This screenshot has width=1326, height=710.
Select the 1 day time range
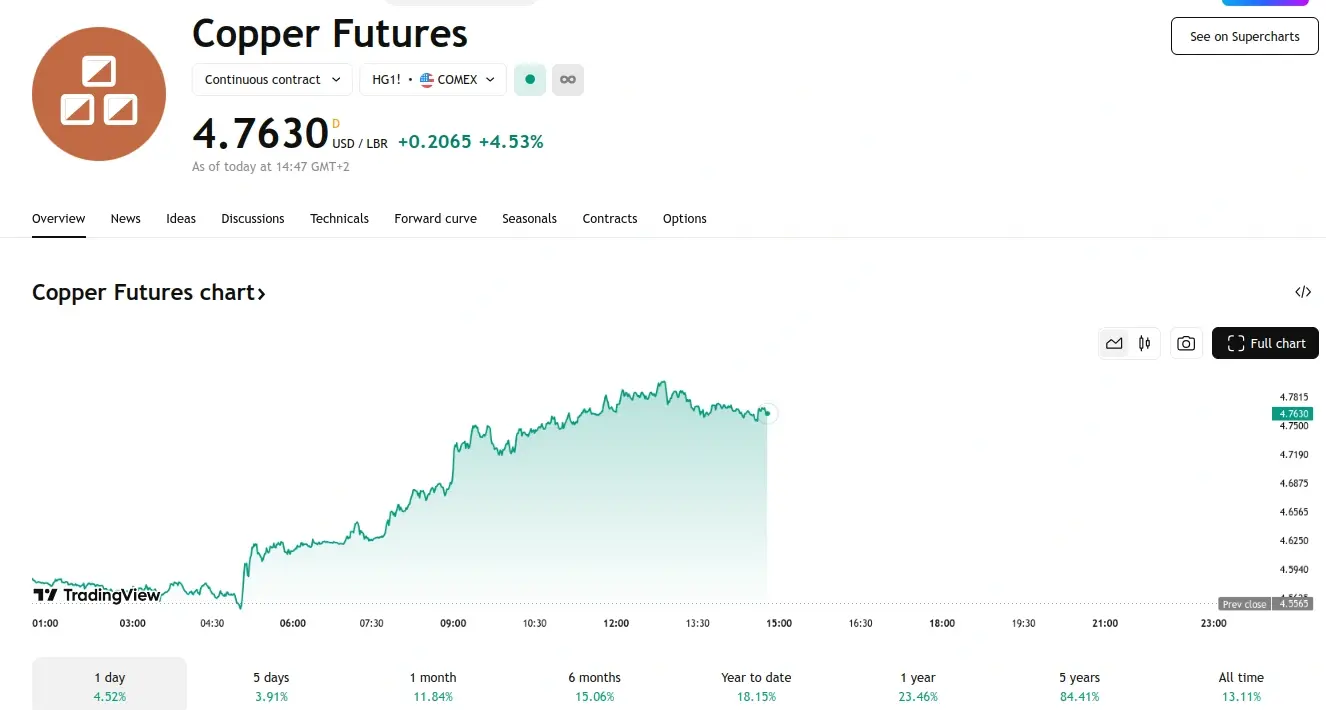click(109, 686)
